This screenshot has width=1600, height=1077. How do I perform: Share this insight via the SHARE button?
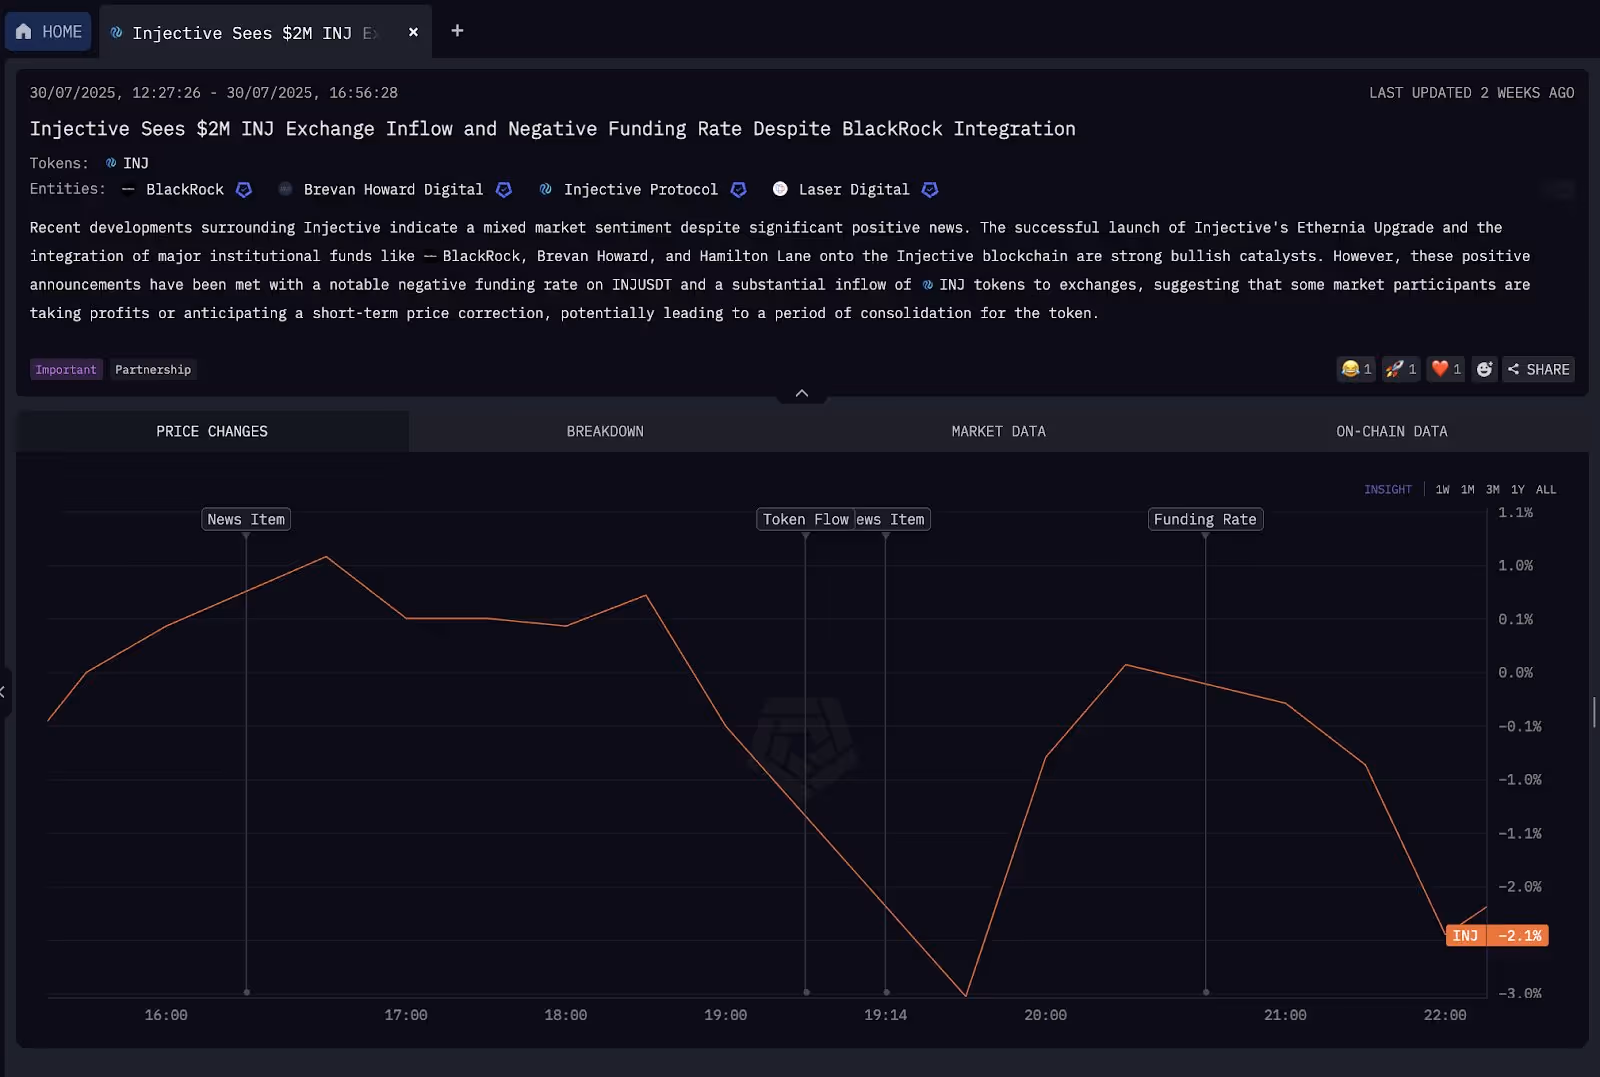[1538, 369]
